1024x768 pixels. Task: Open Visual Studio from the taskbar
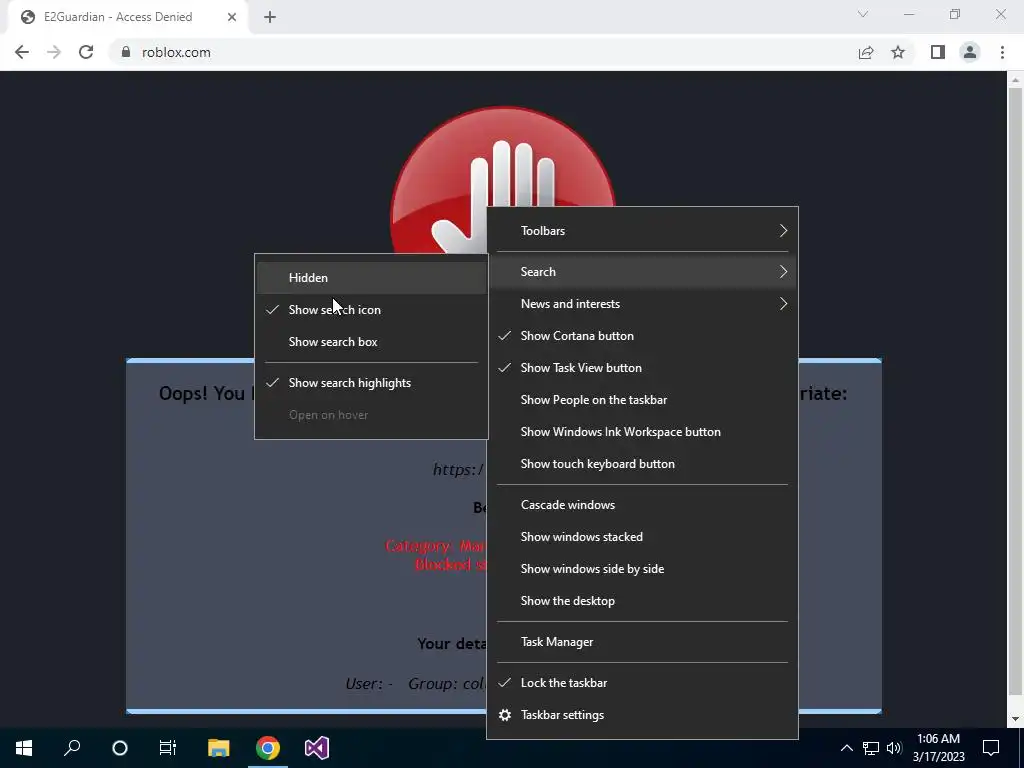(317, 748)
